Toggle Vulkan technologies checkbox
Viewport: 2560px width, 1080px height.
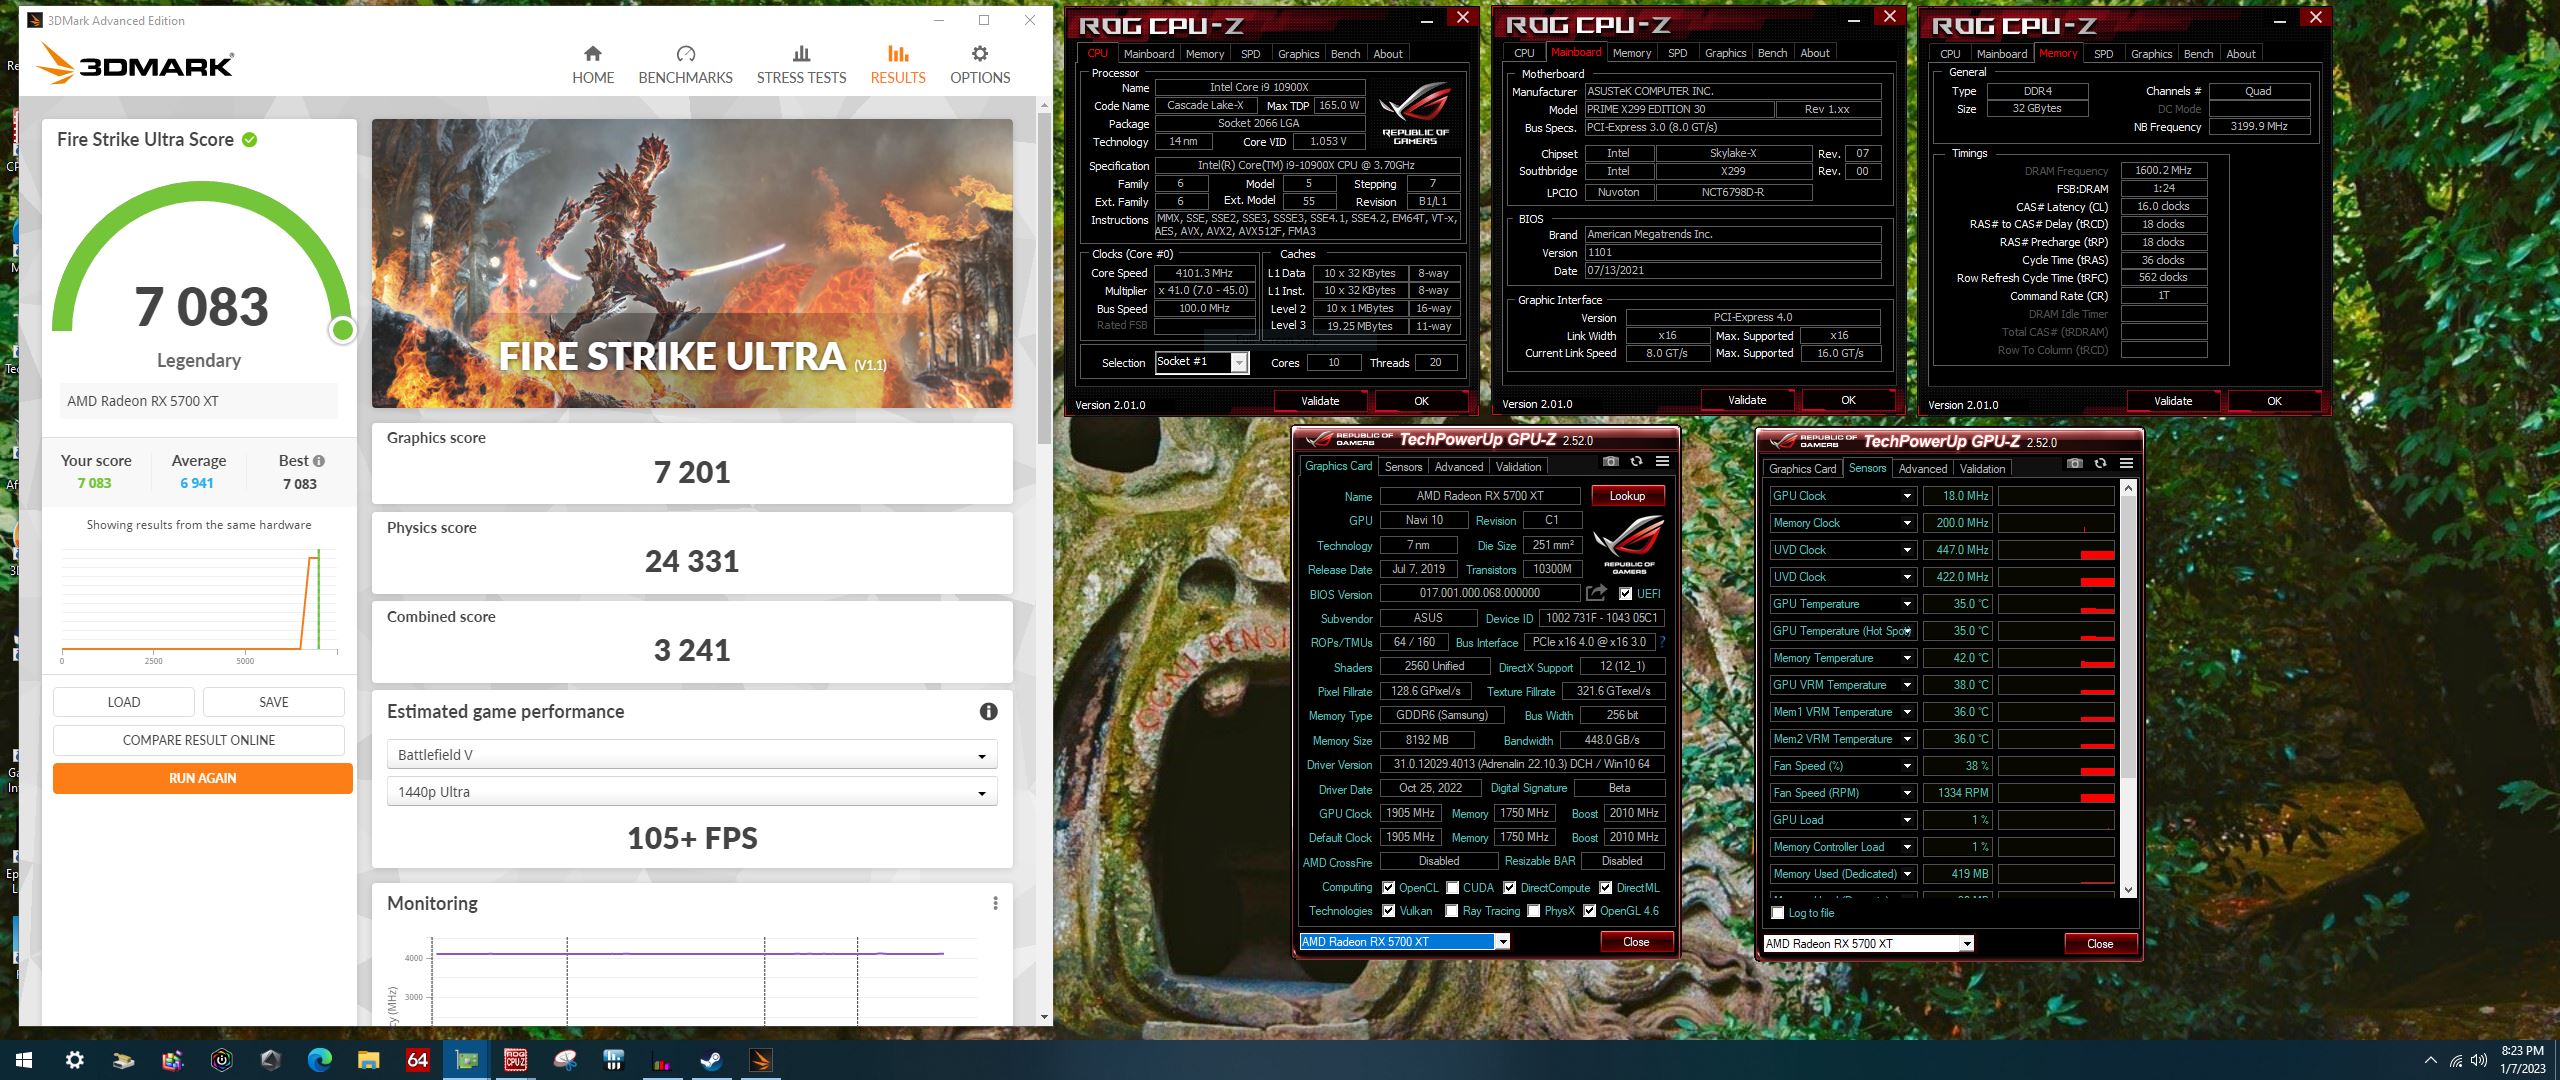(x=1388, y=911)
